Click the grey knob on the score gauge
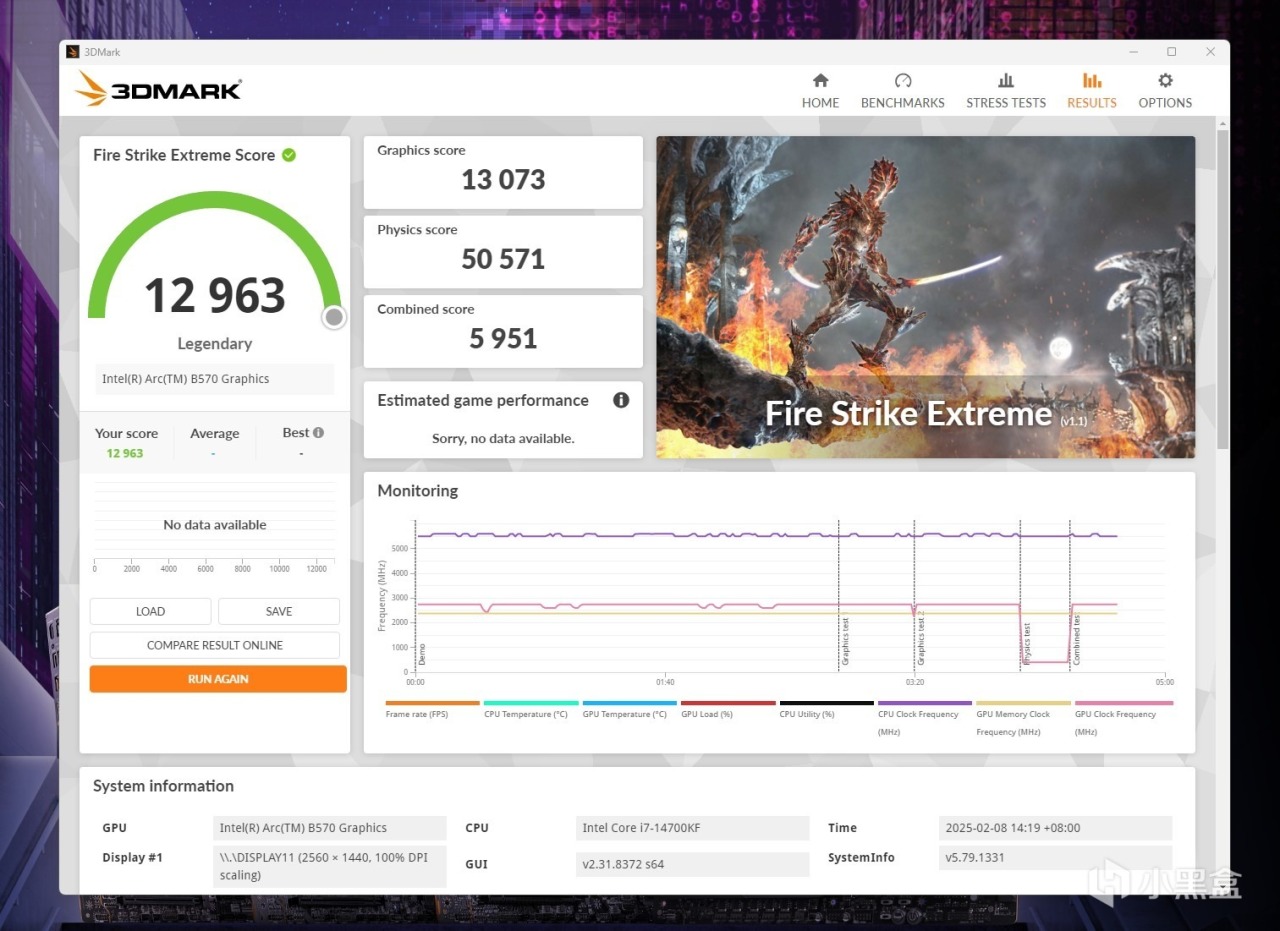 (x=334, y=317)
